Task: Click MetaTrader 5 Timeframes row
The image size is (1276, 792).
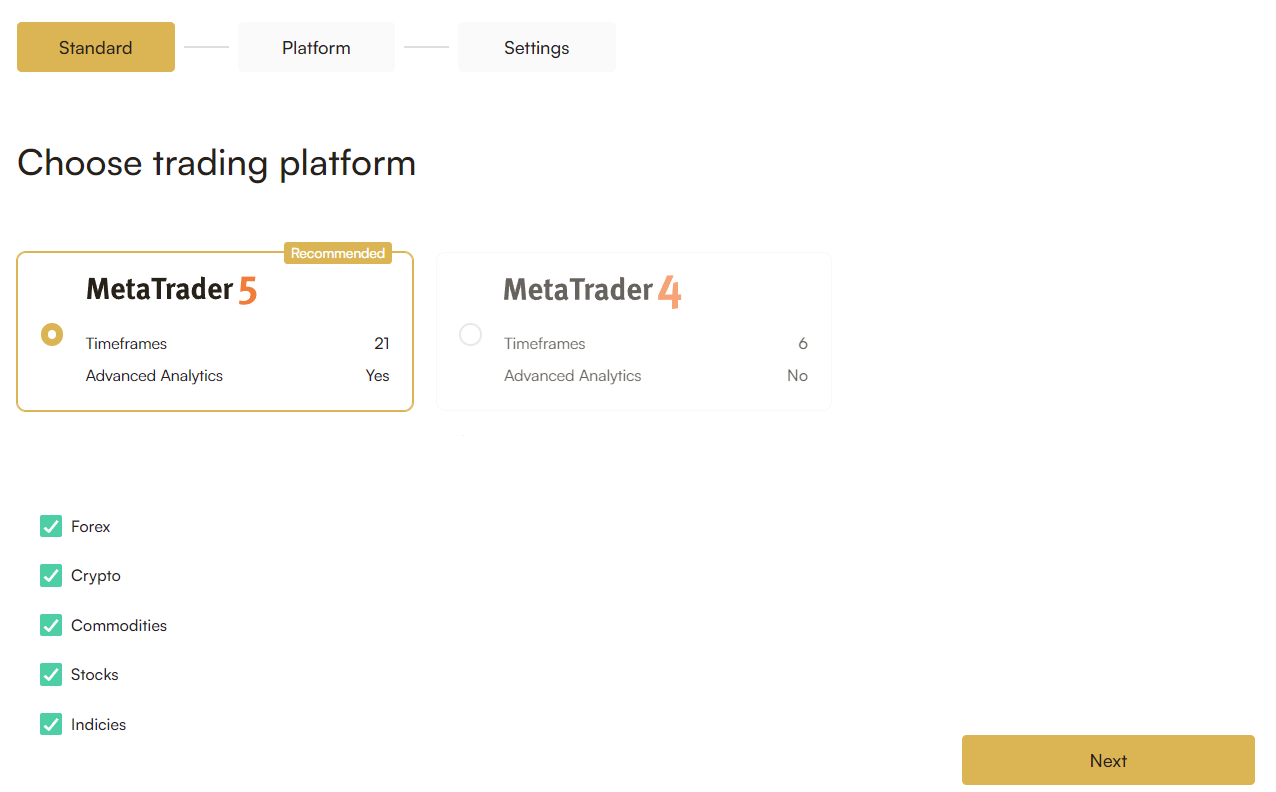Action: [238, 343]
